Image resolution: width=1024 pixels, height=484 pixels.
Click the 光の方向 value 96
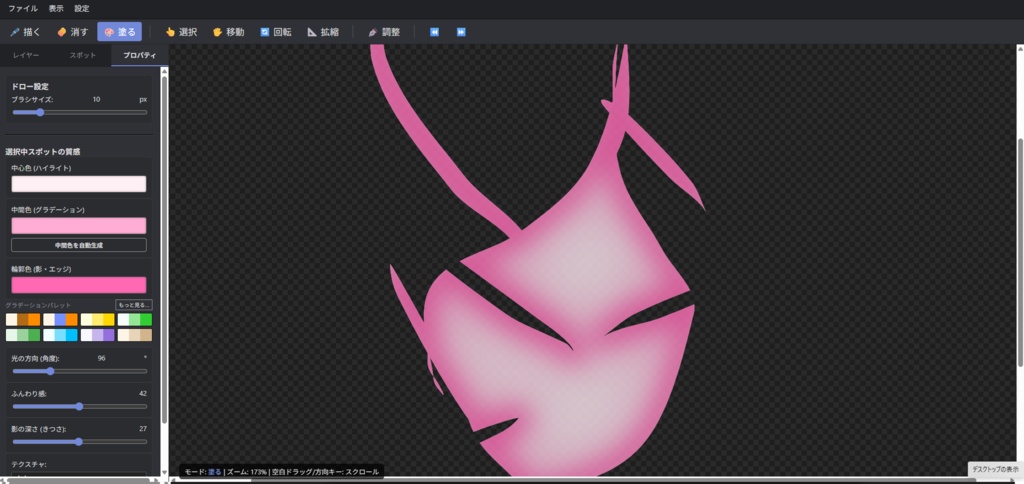coord(101,358)
